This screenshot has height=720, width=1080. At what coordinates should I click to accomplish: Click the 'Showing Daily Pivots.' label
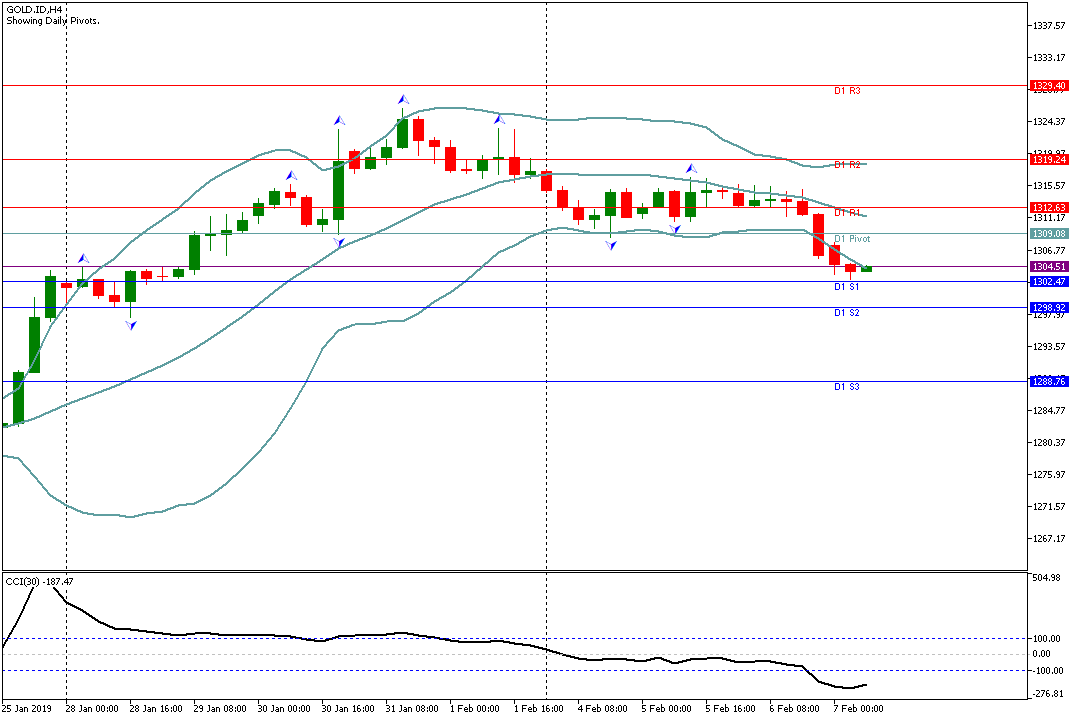point(53,21)
